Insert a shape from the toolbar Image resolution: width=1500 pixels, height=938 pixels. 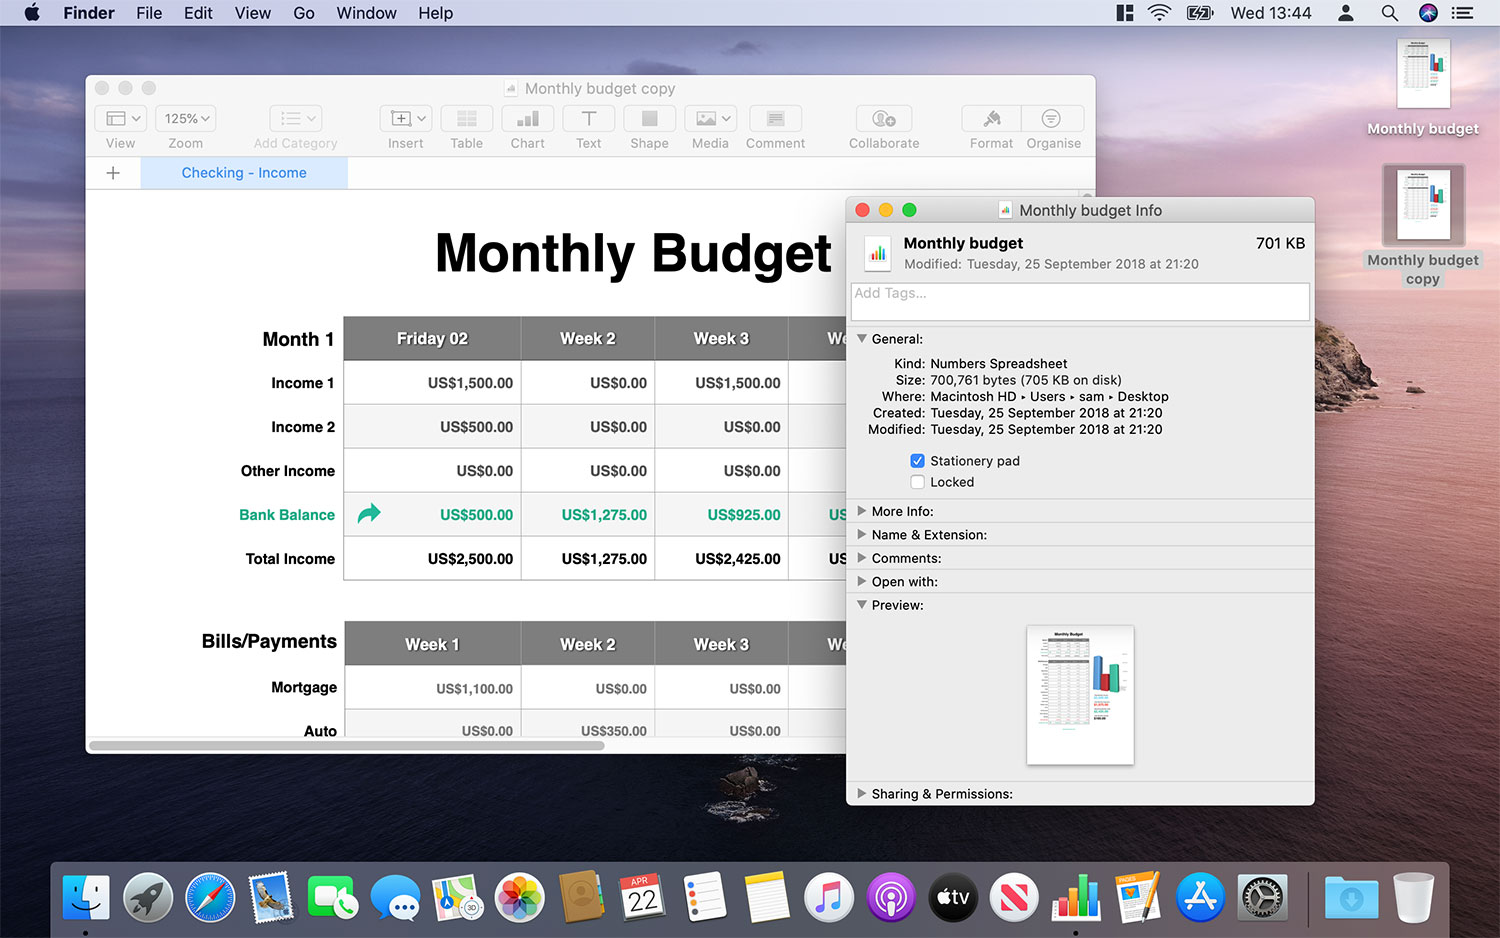649,118
